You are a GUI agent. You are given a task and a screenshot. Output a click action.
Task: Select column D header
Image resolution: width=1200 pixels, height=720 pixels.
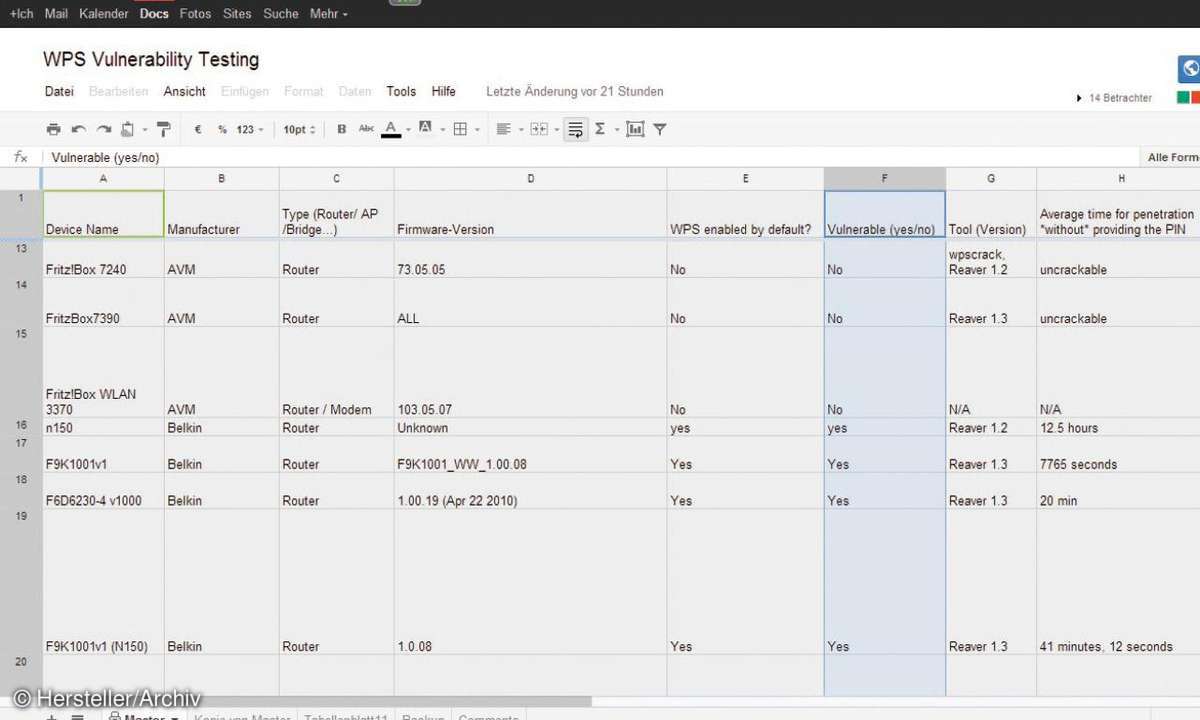click(x=531, y=179)
